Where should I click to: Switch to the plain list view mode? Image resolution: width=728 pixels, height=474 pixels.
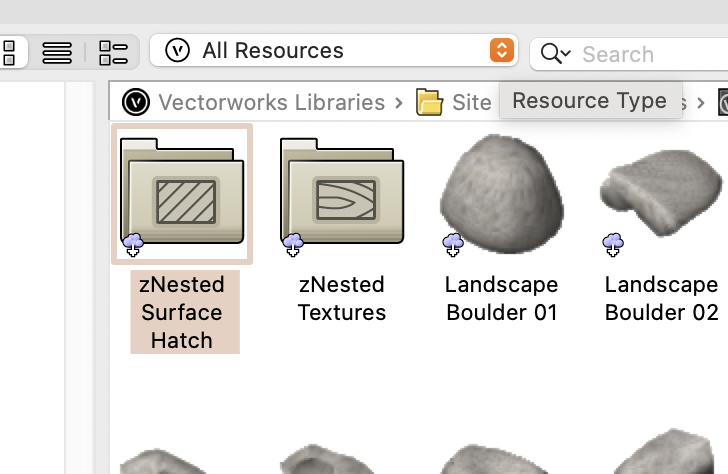57,52
